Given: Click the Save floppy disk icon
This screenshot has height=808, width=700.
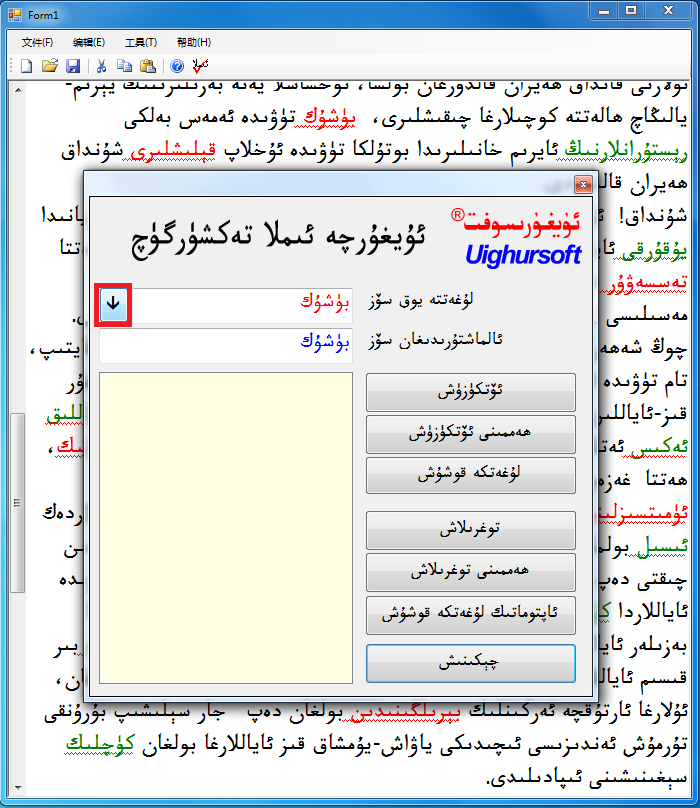Looking at the screenshot, I should point(73,66).
